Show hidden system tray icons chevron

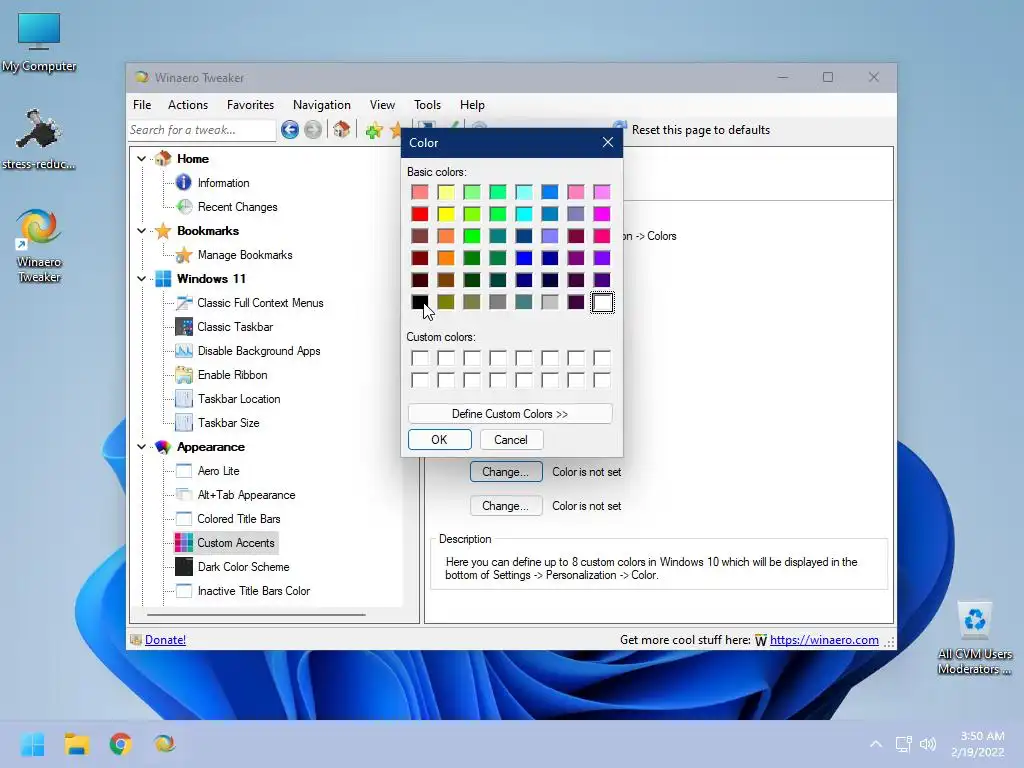click(x=876, y=744)
